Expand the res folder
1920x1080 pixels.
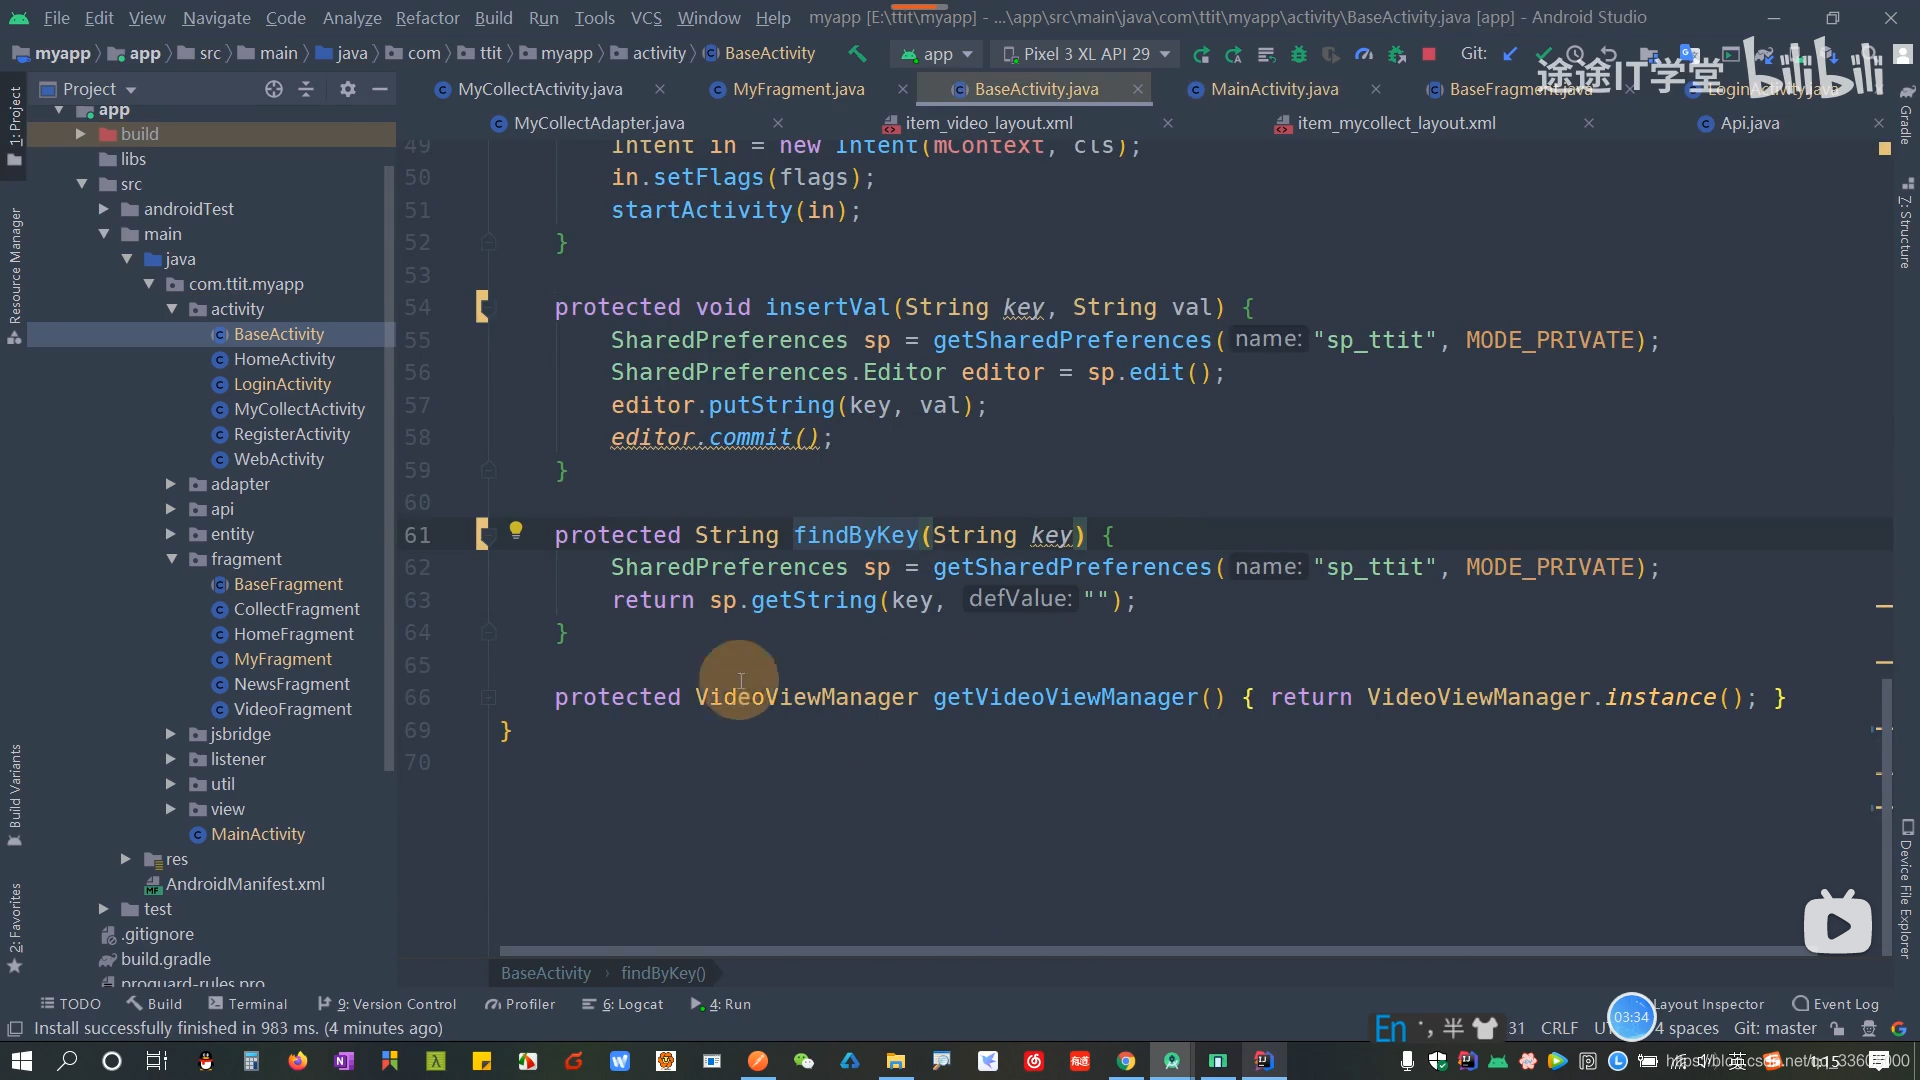point(125,859)
